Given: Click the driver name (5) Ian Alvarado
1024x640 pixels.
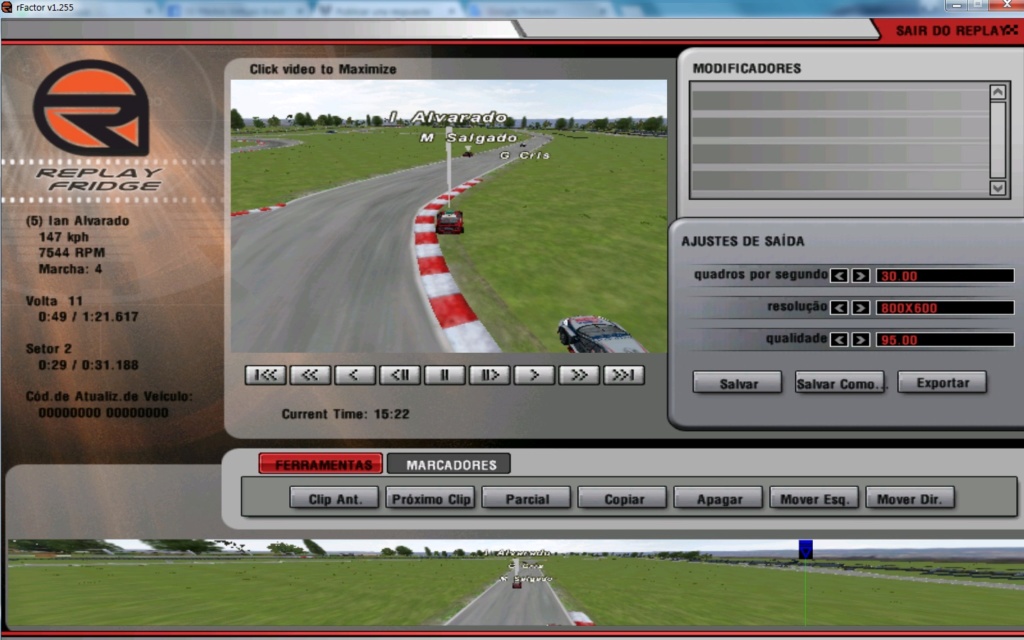Looking at the screenshot, I should pos(77,221).
